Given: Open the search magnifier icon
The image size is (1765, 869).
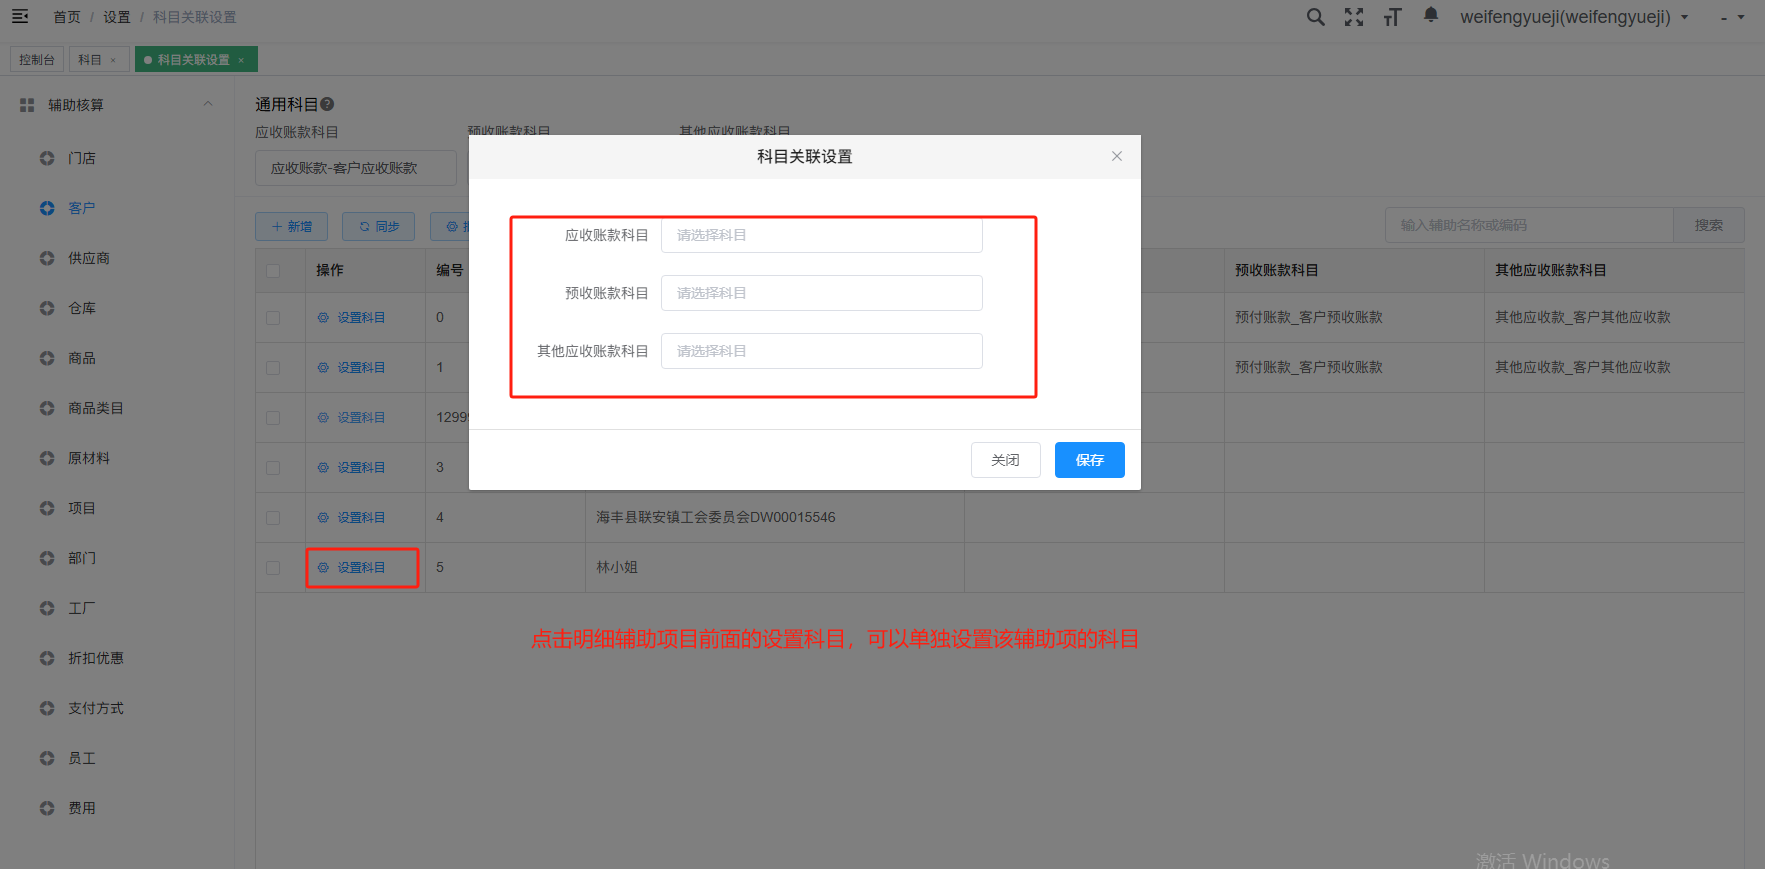Looking at the screenshot, I should click(1316, 17).
